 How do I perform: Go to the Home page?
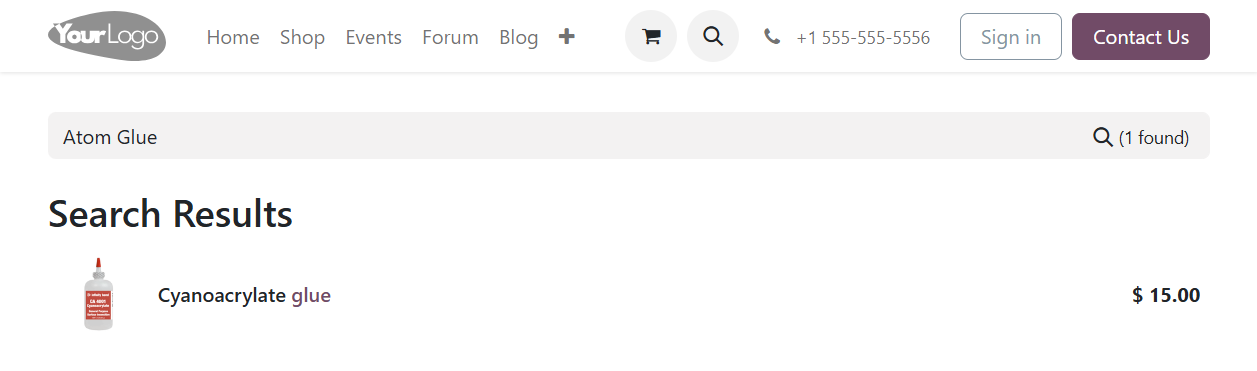click(233, 37)
